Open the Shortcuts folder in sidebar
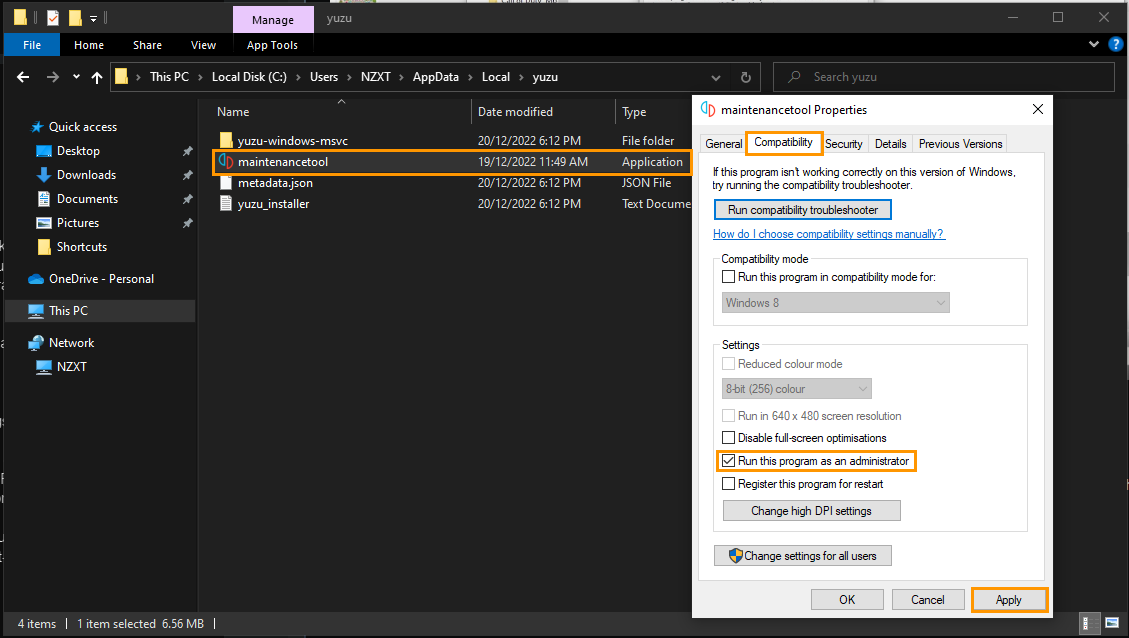The width and height of the screenshot is (1129, 638). [x=82, y=247]
